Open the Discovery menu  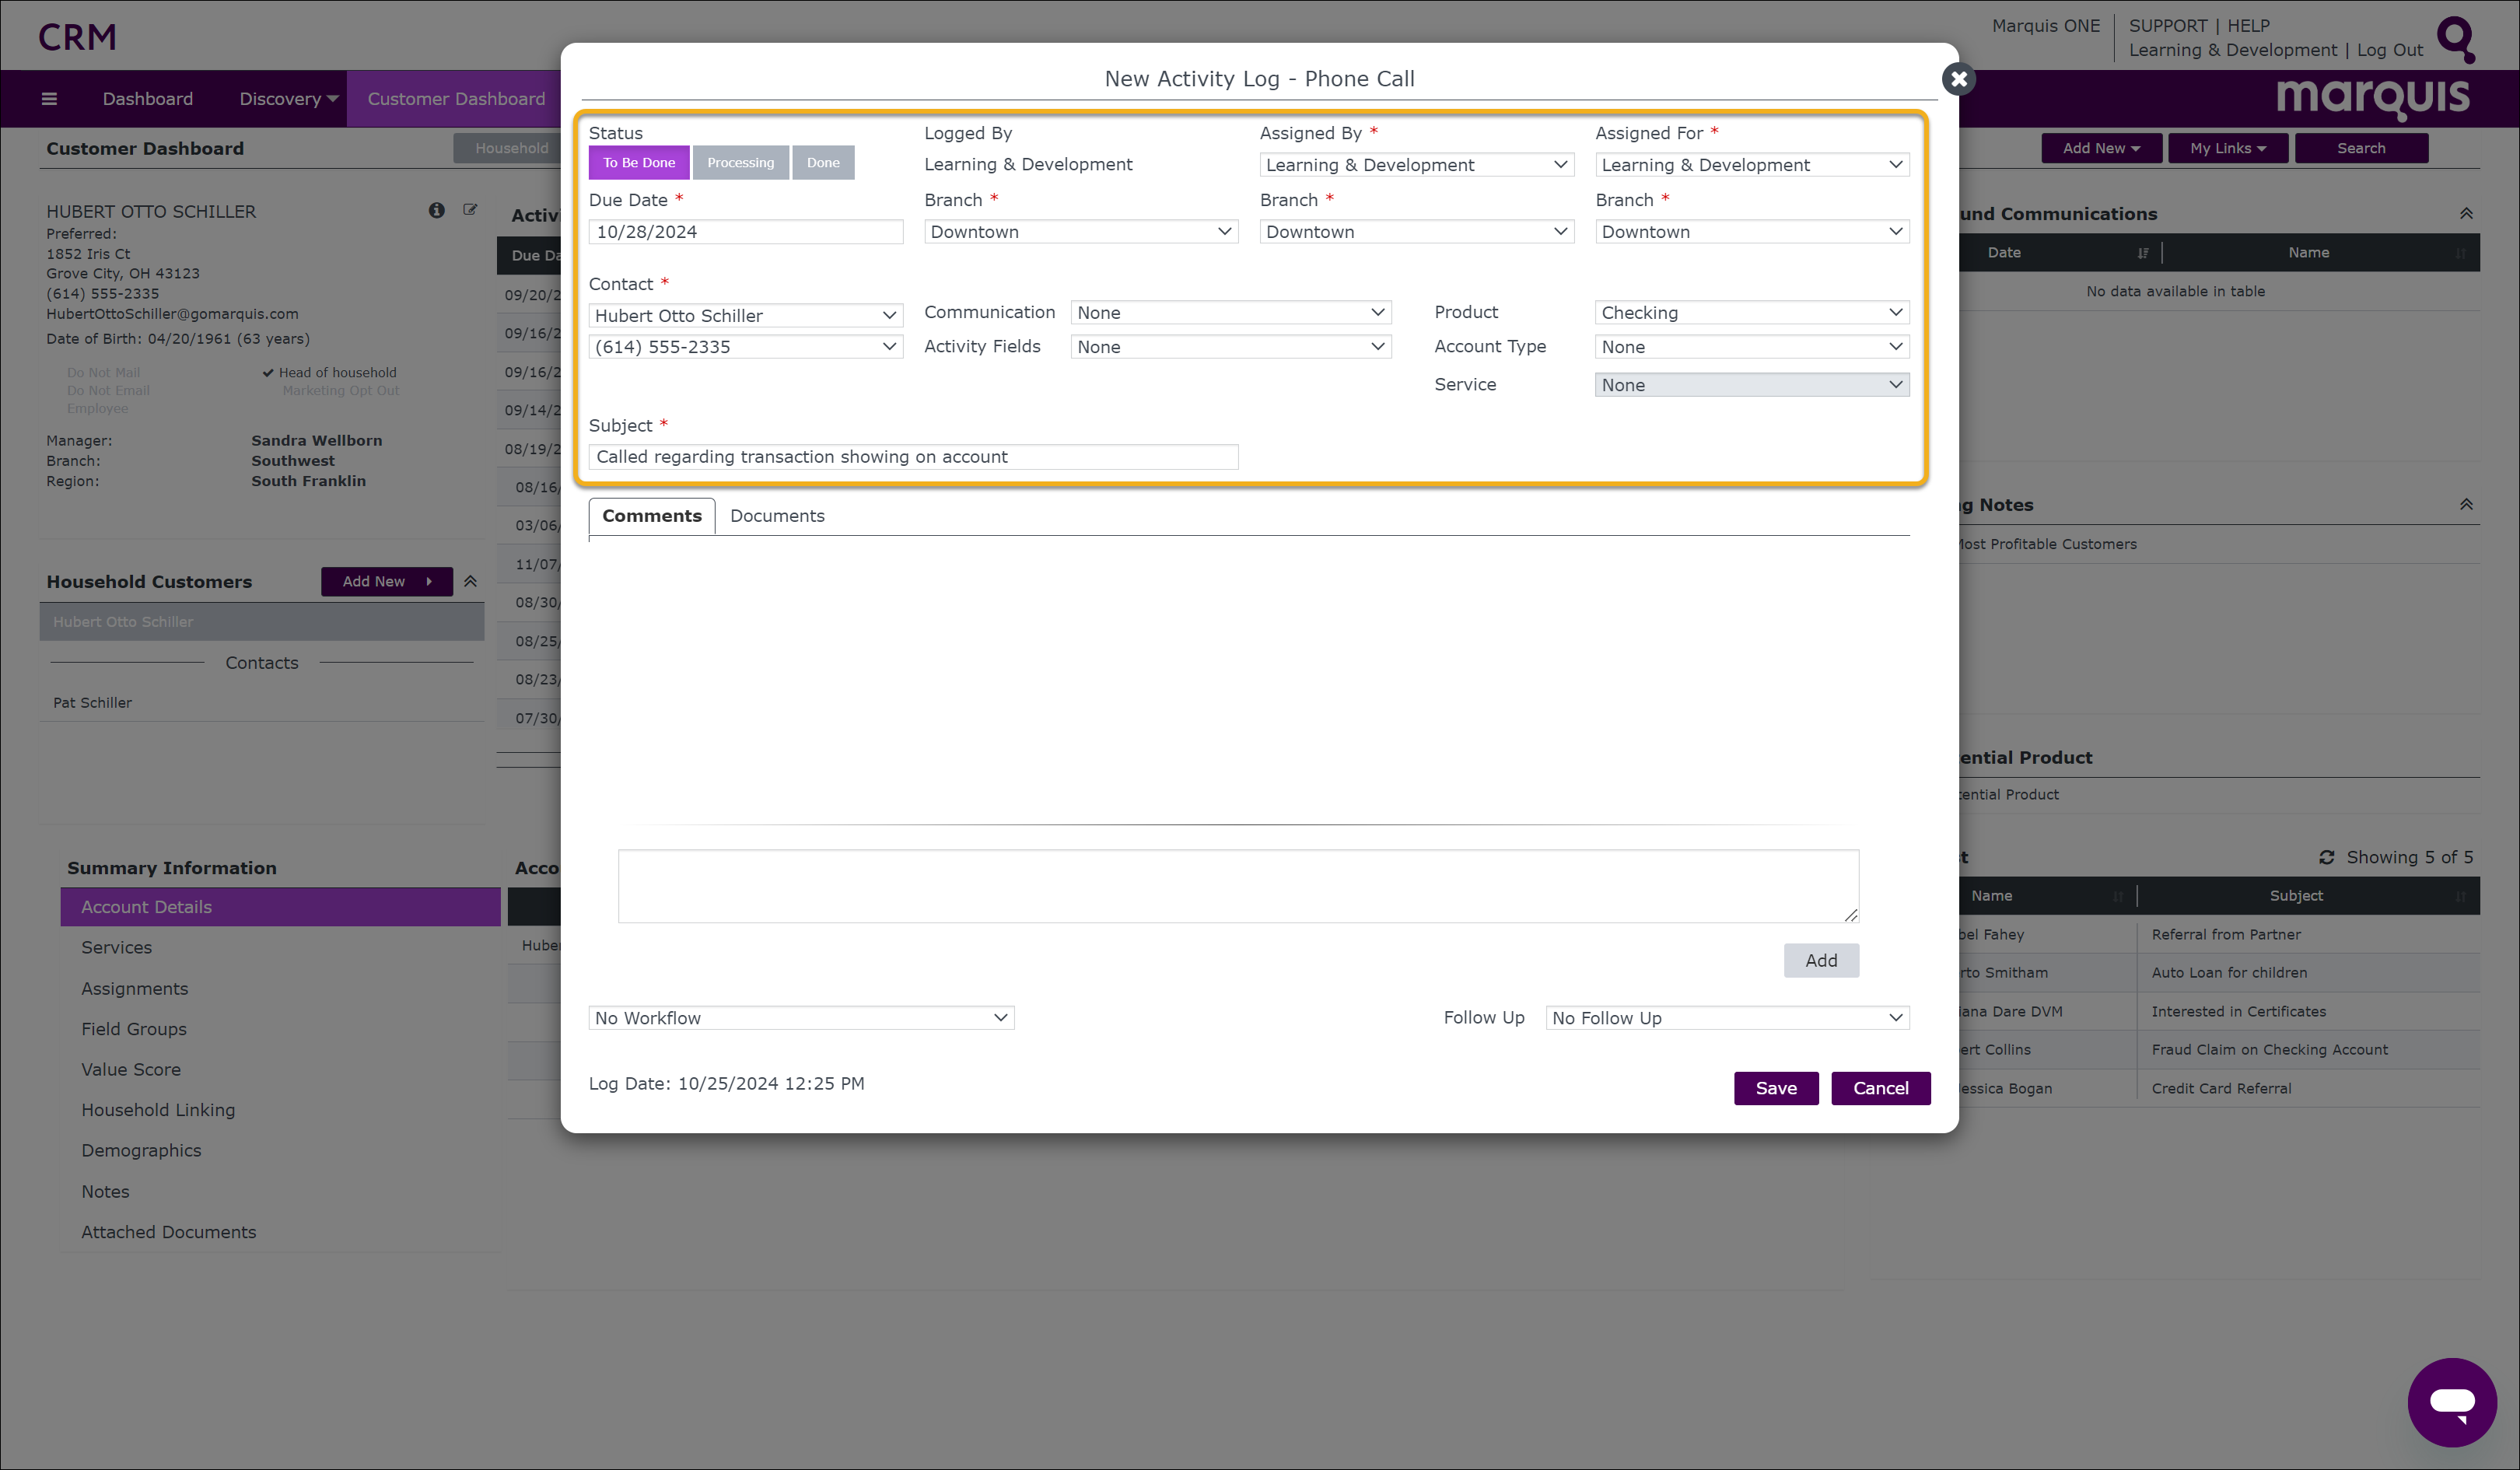(289, 99)
